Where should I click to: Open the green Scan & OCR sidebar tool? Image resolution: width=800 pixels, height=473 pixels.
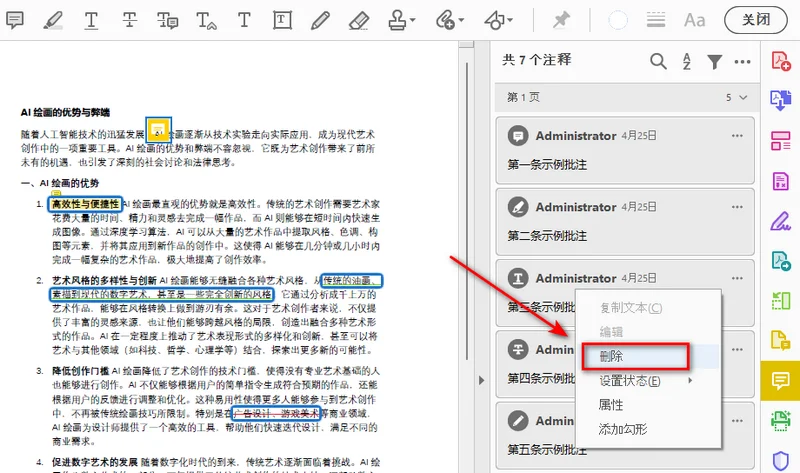pyautogui.click(x=780, y=420)
